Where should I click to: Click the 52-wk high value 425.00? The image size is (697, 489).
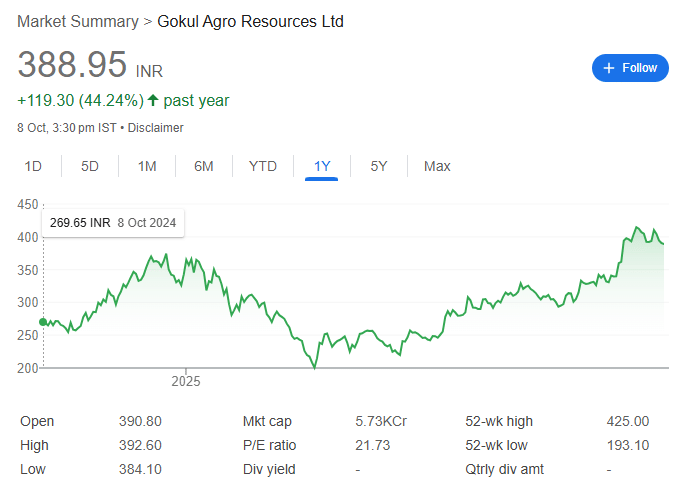(x=627, y=422)
